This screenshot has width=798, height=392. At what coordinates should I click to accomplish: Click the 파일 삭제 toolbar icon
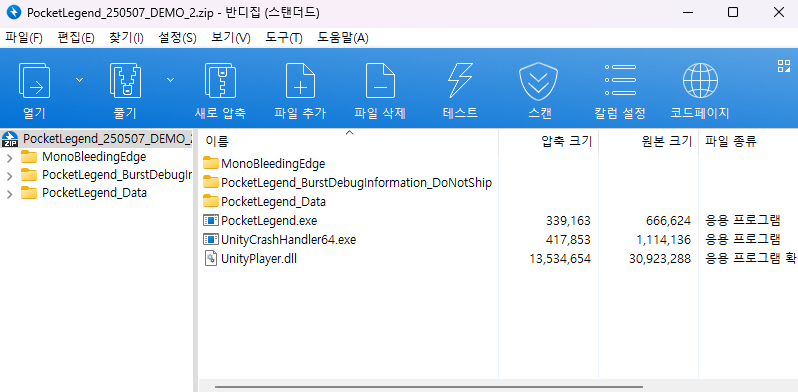point(380,80)
